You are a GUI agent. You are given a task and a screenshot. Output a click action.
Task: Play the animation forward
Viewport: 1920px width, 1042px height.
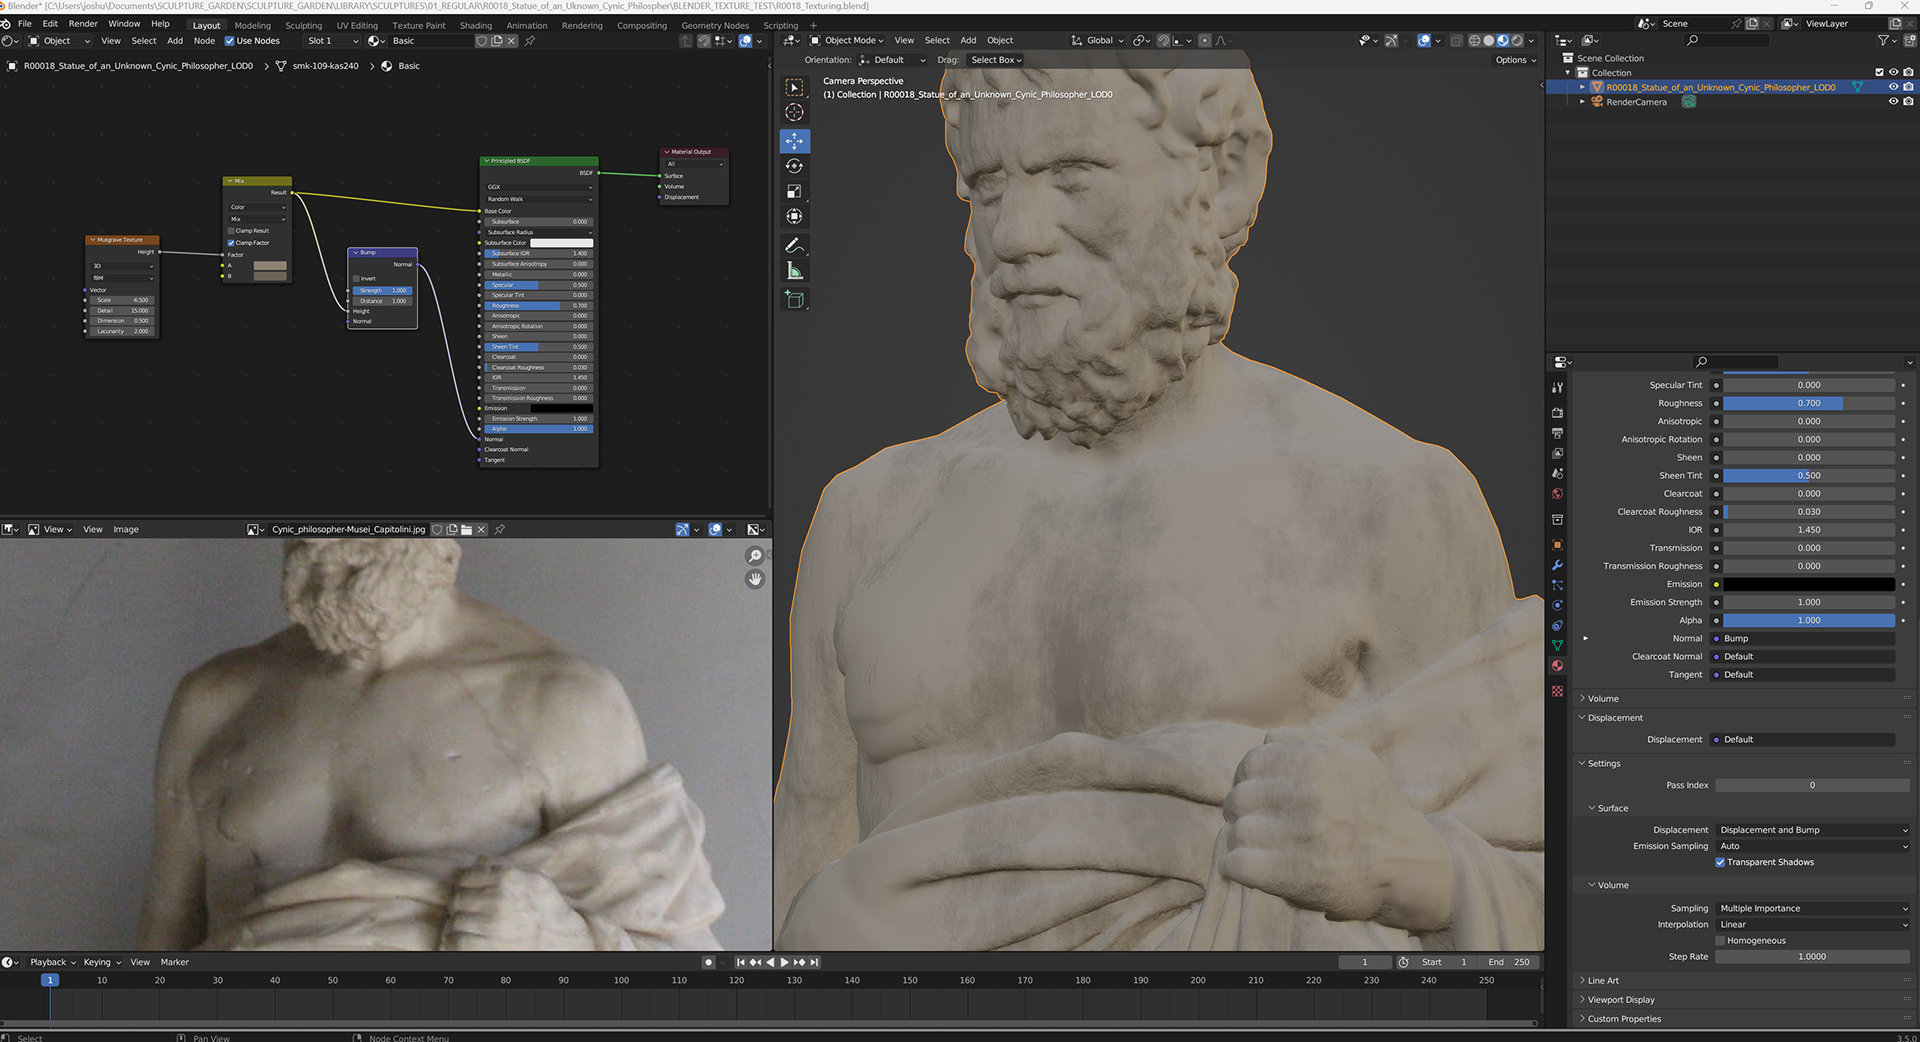(784, 963)
